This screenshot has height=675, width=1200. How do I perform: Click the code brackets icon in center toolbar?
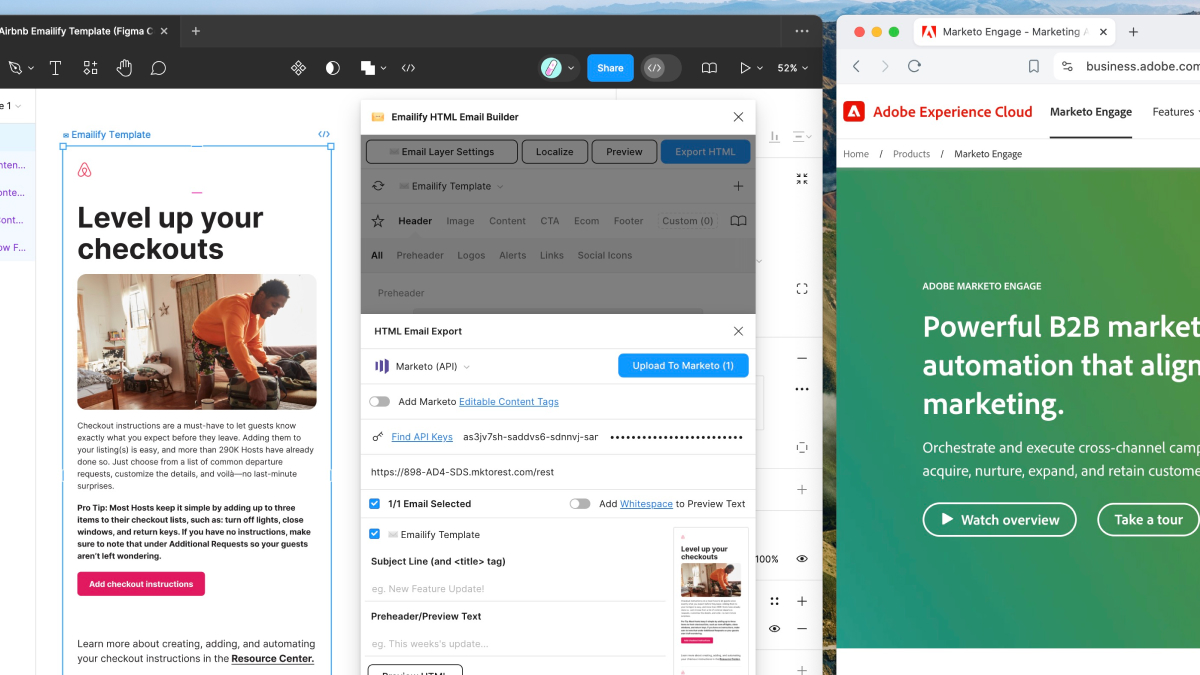click(x=408, y=68)
